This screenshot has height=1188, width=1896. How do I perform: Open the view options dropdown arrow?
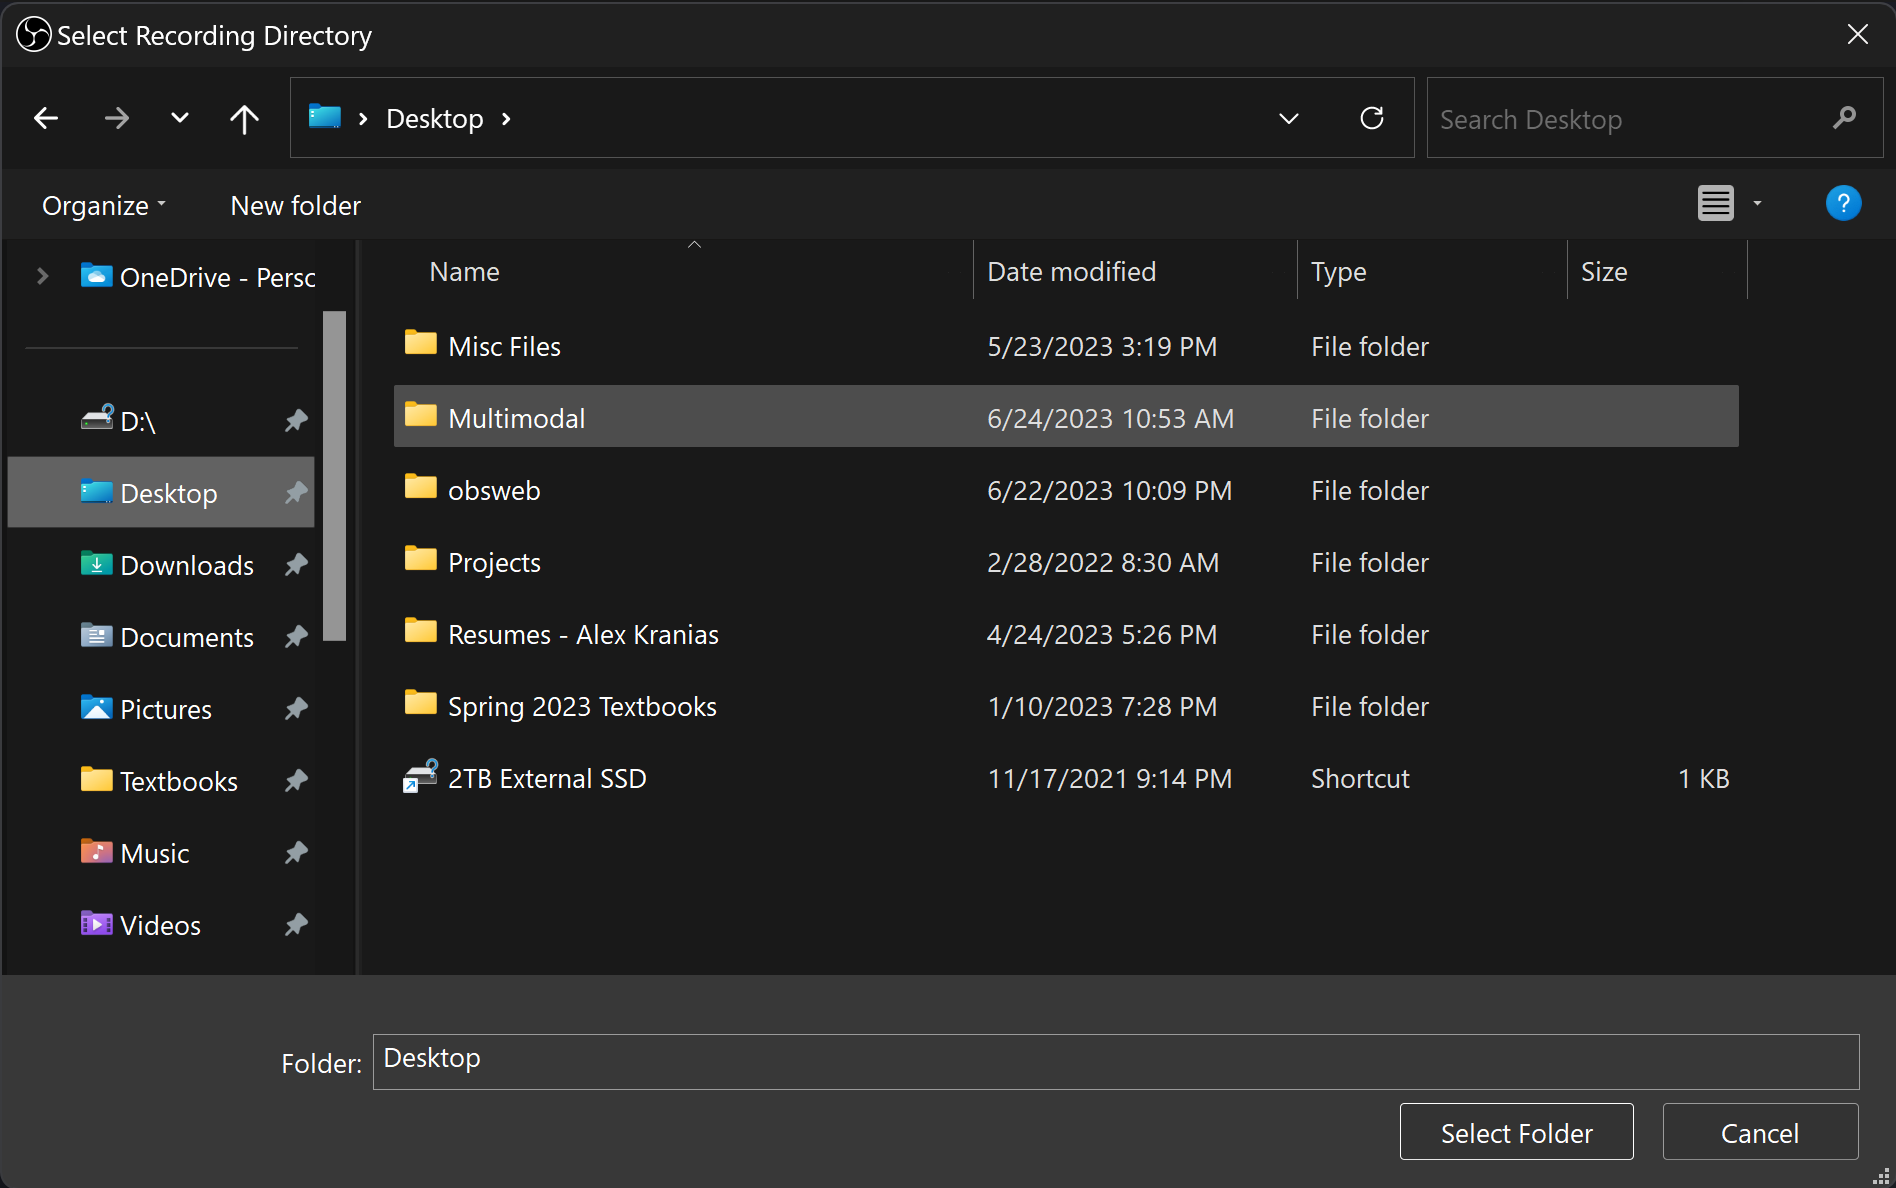[1757, 204]
